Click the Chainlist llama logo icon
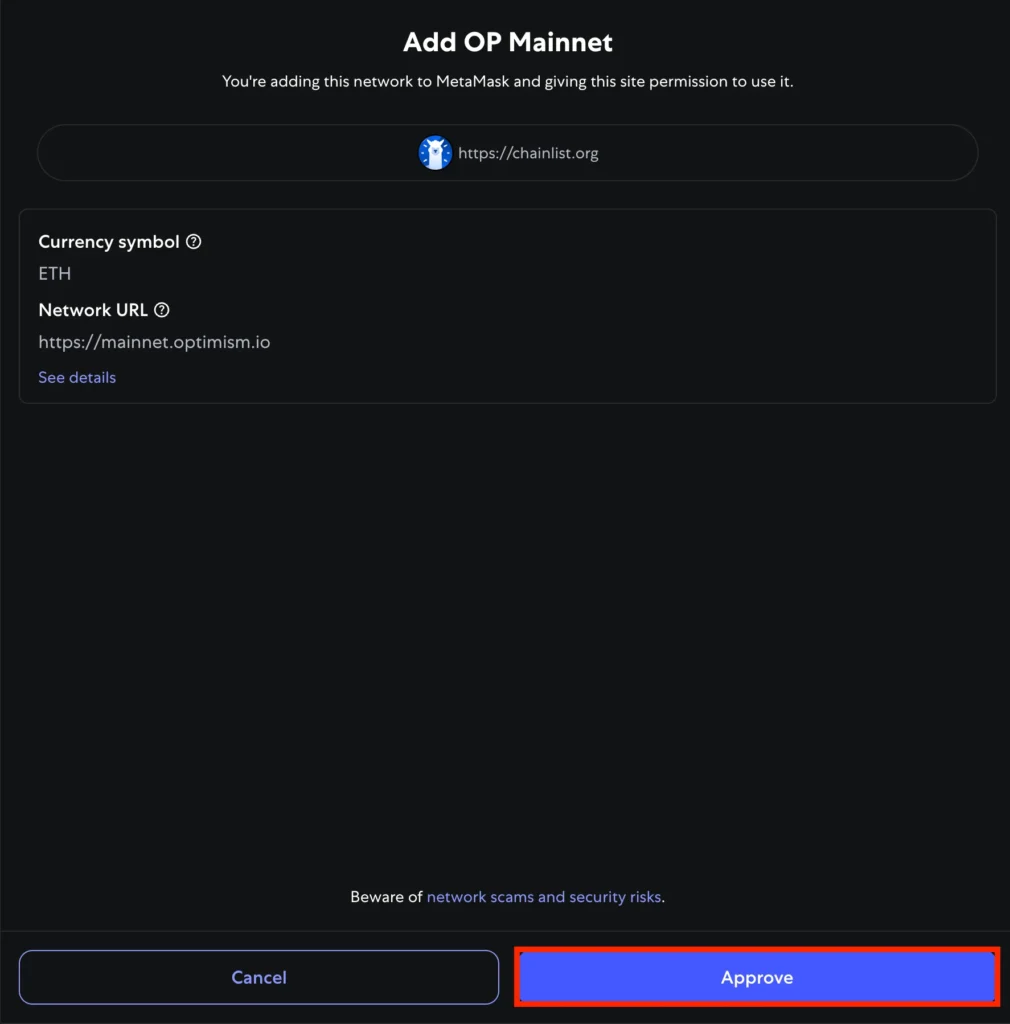Viewport: 1010px width, 1024px height. coord(435,153)
